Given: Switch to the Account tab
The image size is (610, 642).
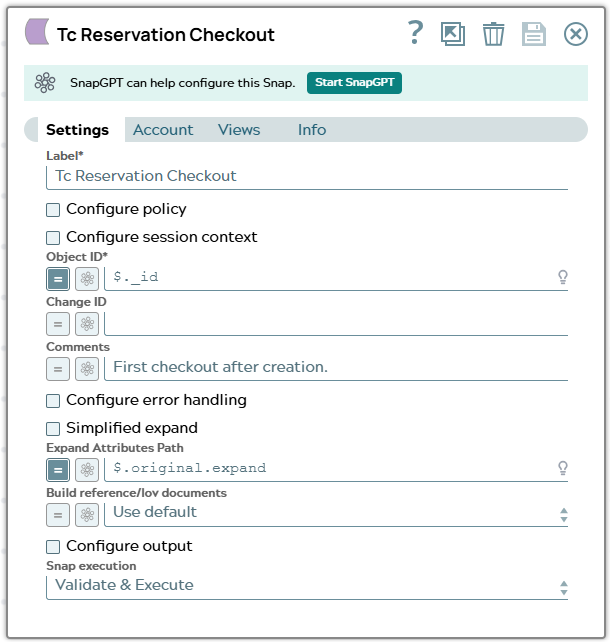Looking at the screenshot, I should click(163, 130).
